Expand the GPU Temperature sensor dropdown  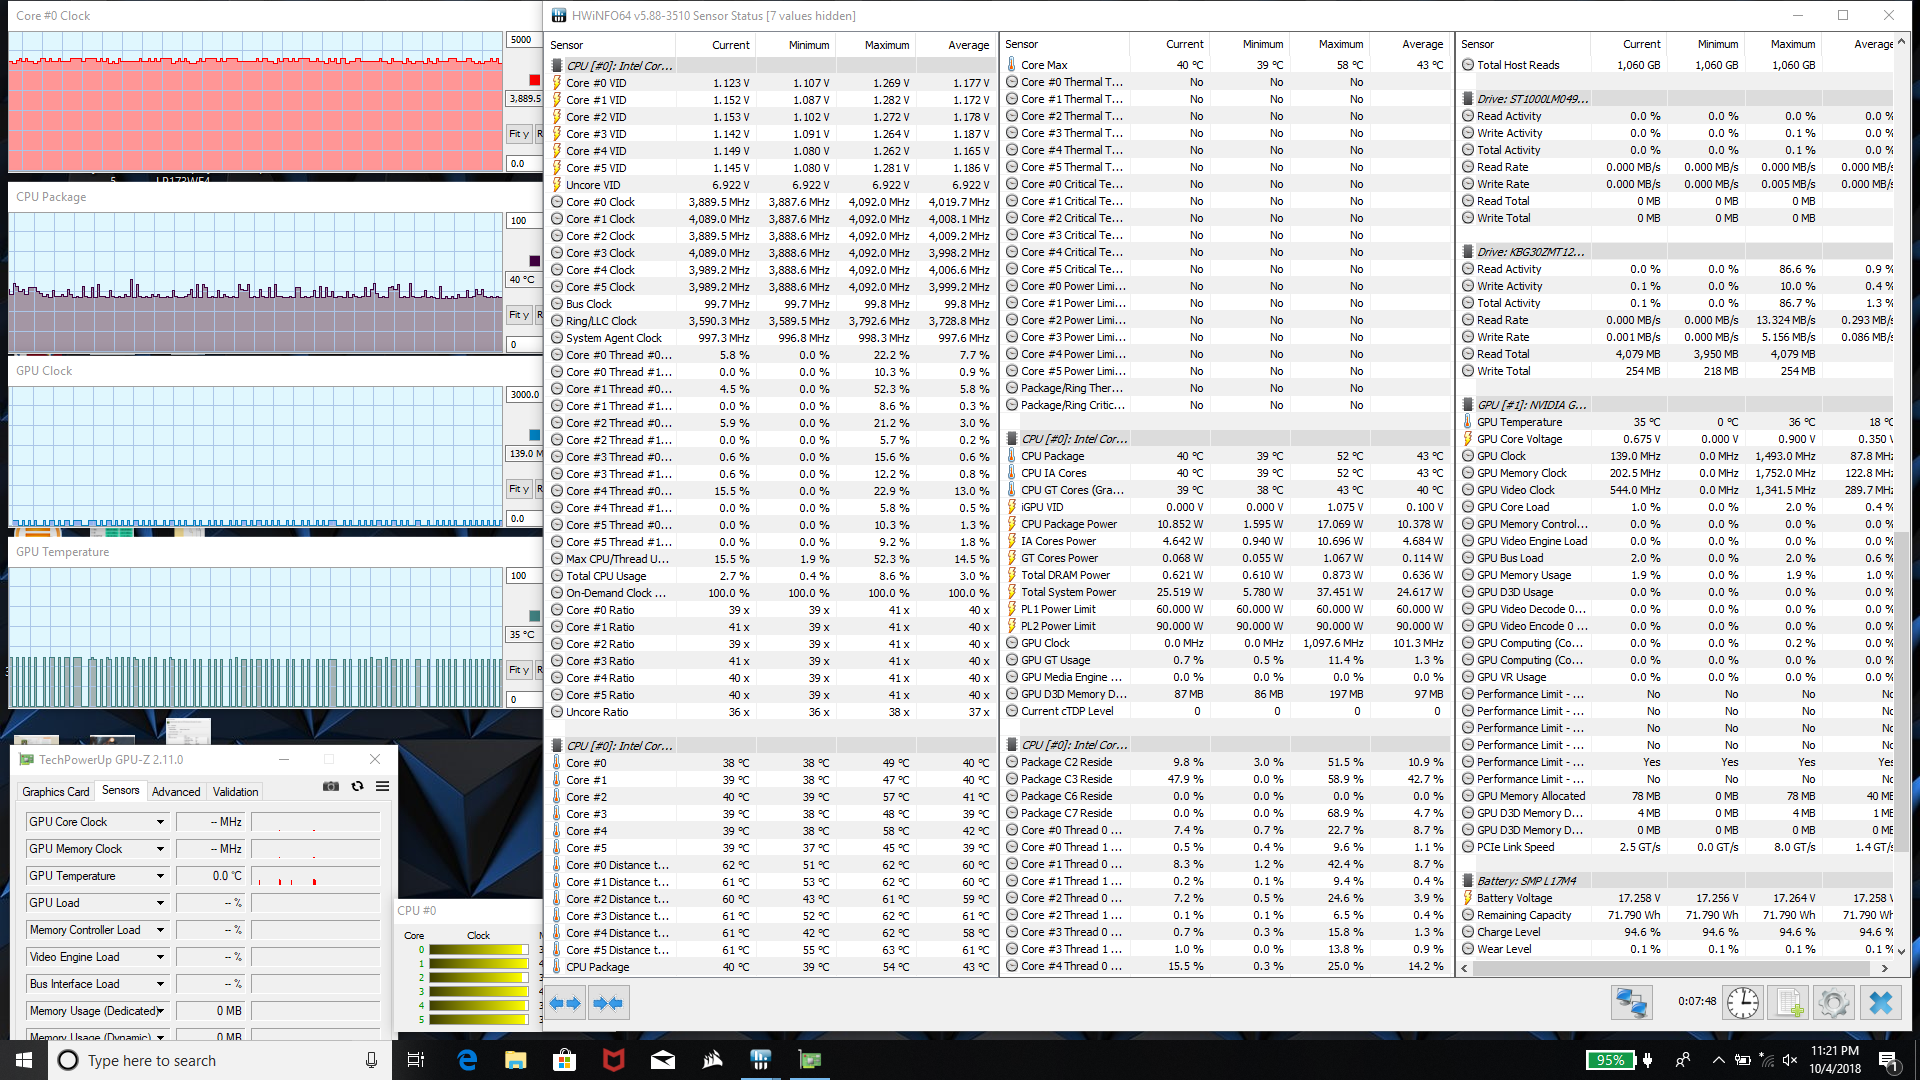(160, 876)
